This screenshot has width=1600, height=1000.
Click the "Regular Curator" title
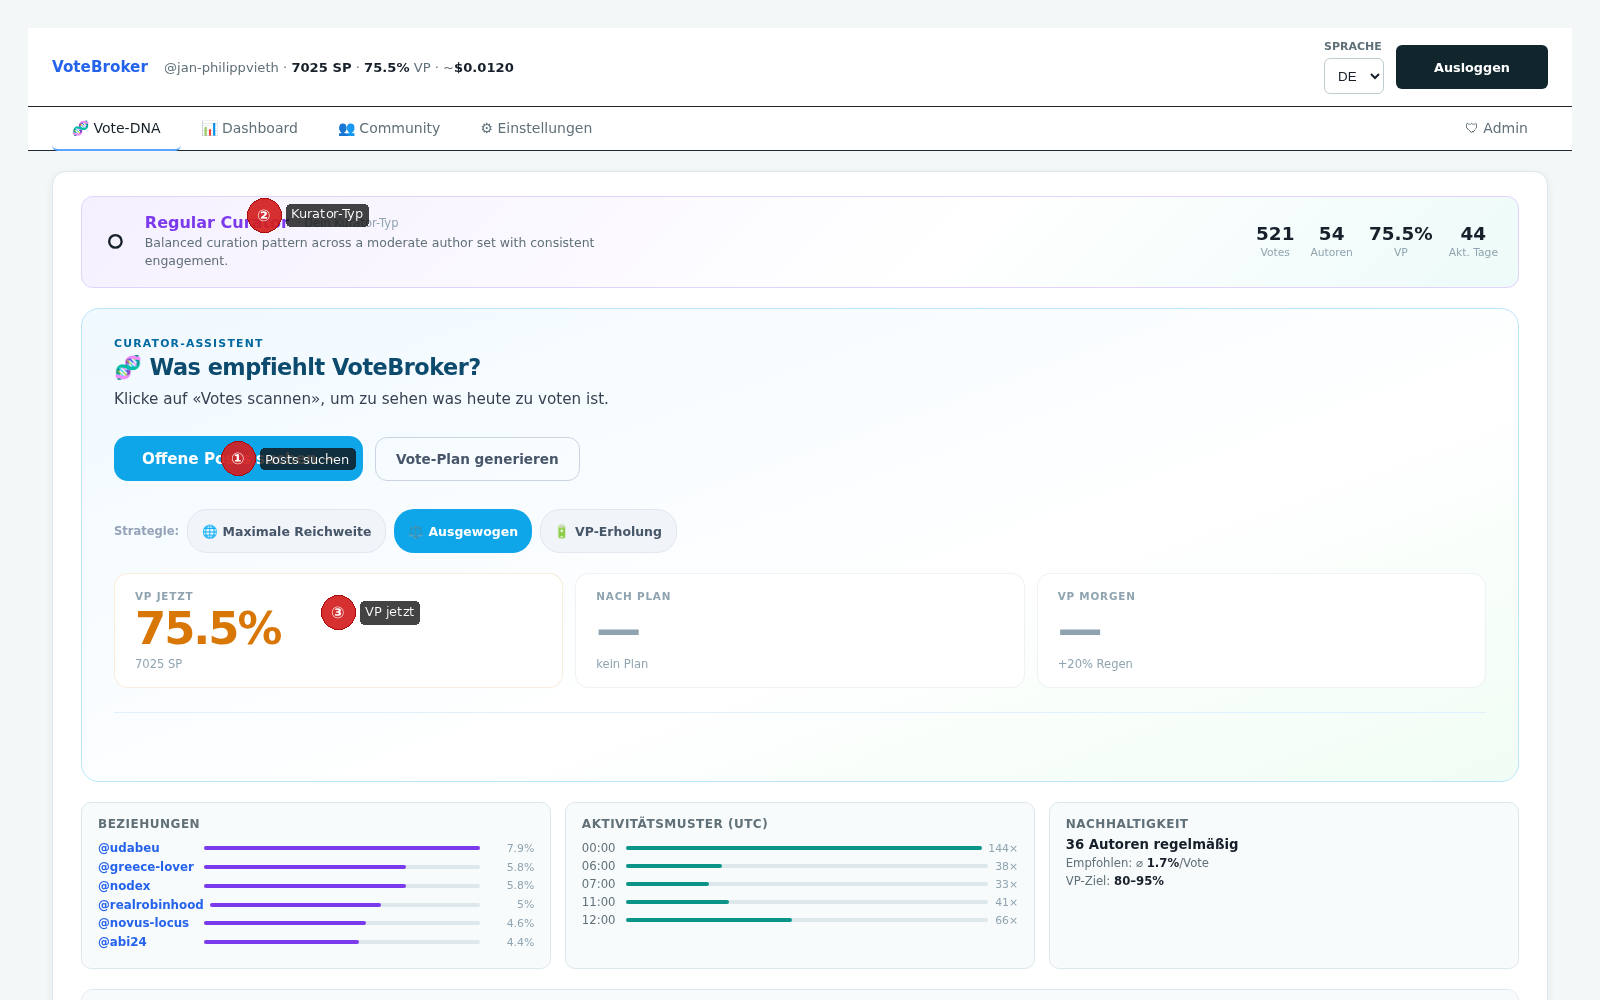point(216,222)
